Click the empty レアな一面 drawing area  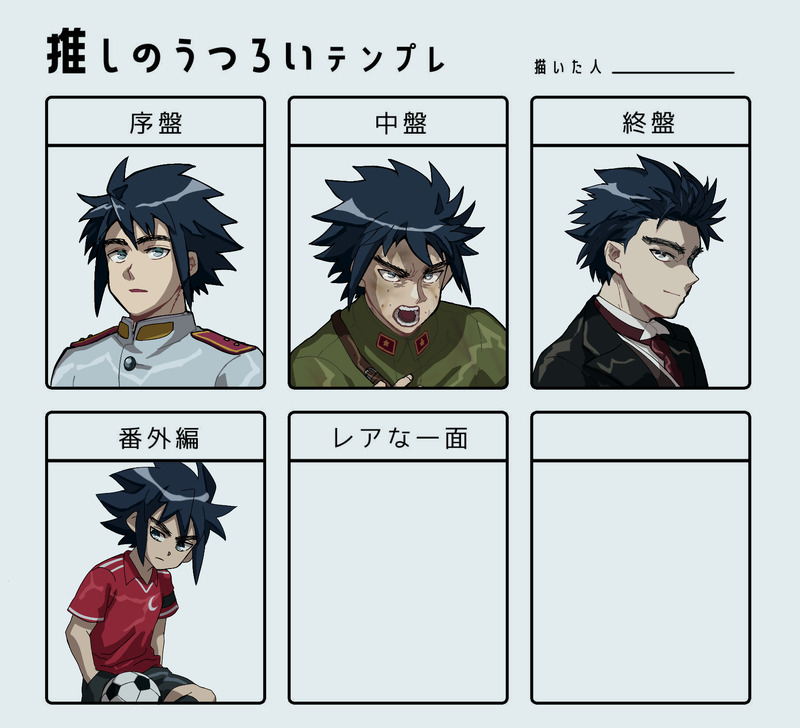tap(398, 582)
